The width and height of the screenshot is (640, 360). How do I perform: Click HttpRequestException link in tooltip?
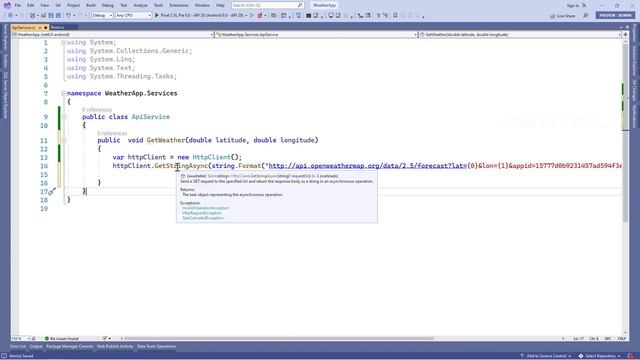(x=202, y=213)
